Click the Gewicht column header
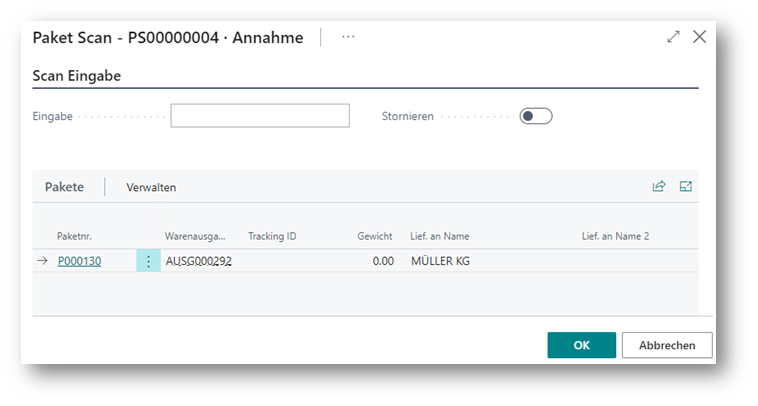This screenshot has width=758, height=406. 375,236
